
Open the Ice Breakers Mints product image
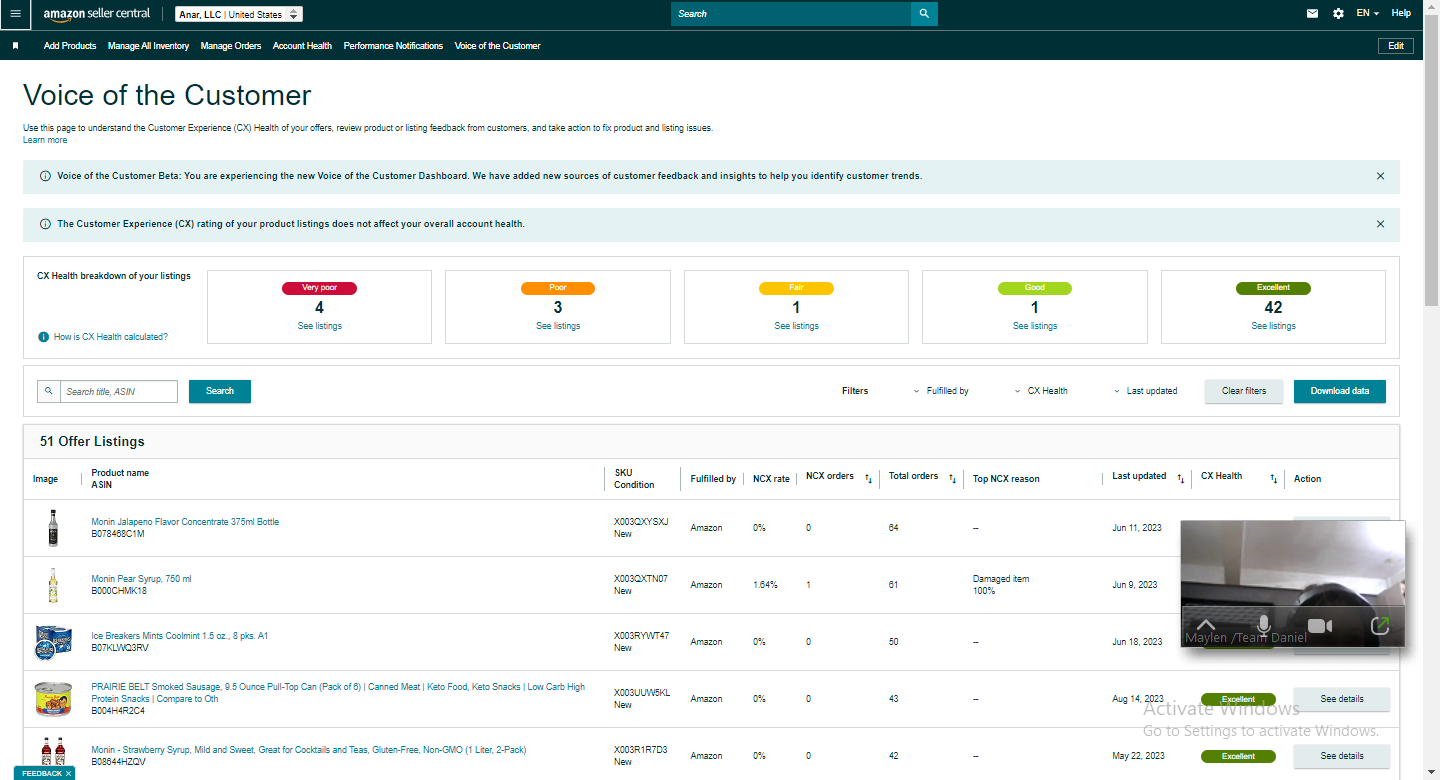coord(53,642)
